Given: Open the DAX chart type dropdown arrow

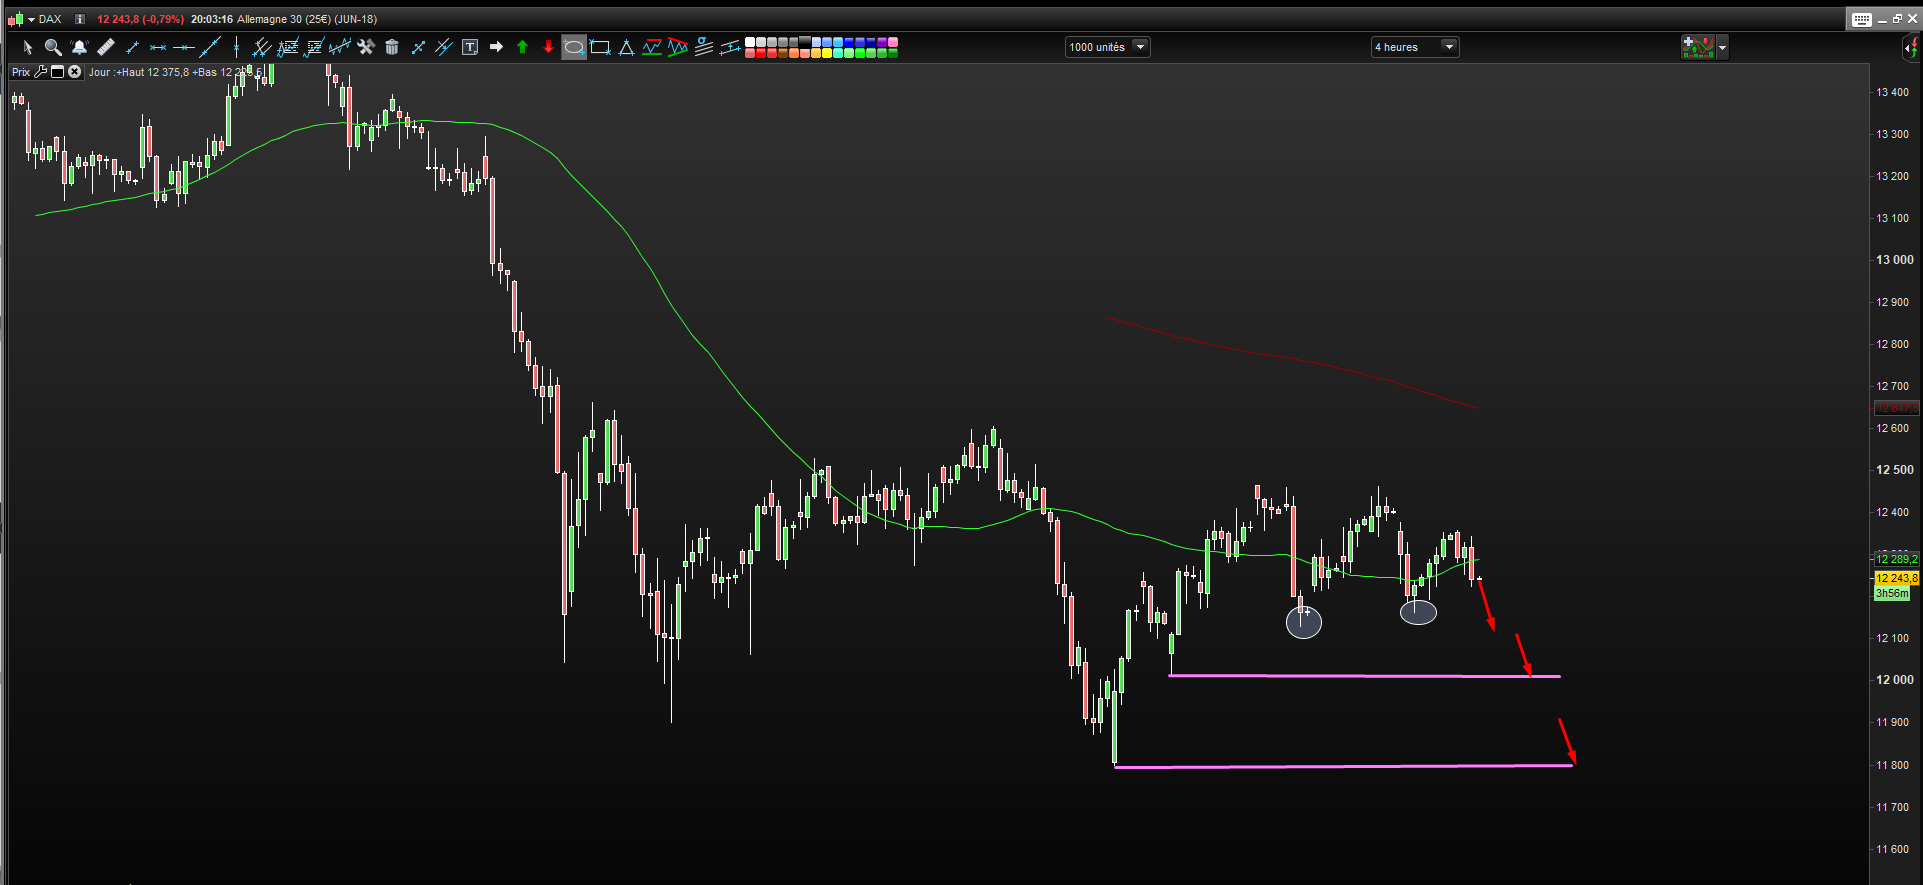Looking at the screenshot, I should (x=32, y=19).
